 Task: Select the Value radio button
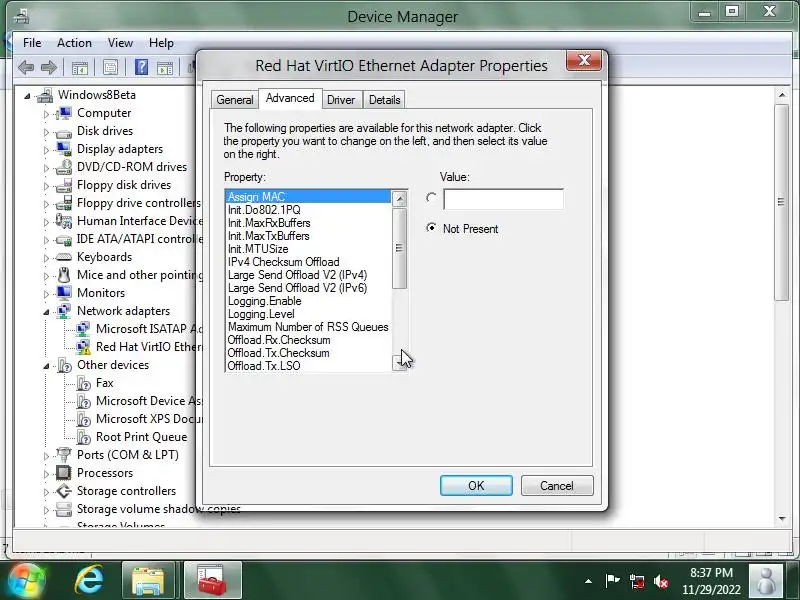tap(431, 198)
